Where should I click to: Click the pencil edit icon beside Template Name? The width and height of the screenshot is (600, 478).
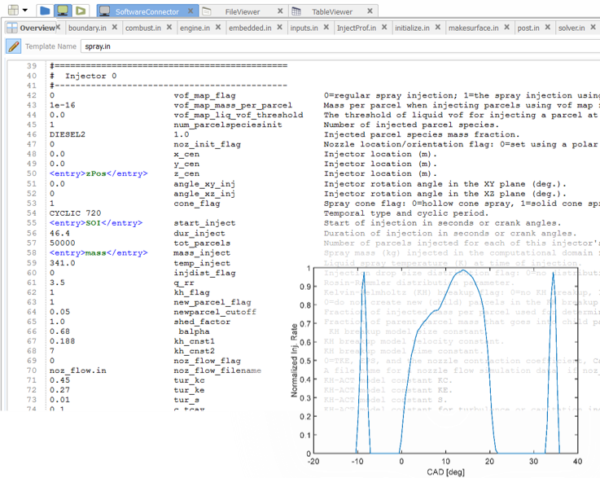pyautogui.click(x=14, y=46)
